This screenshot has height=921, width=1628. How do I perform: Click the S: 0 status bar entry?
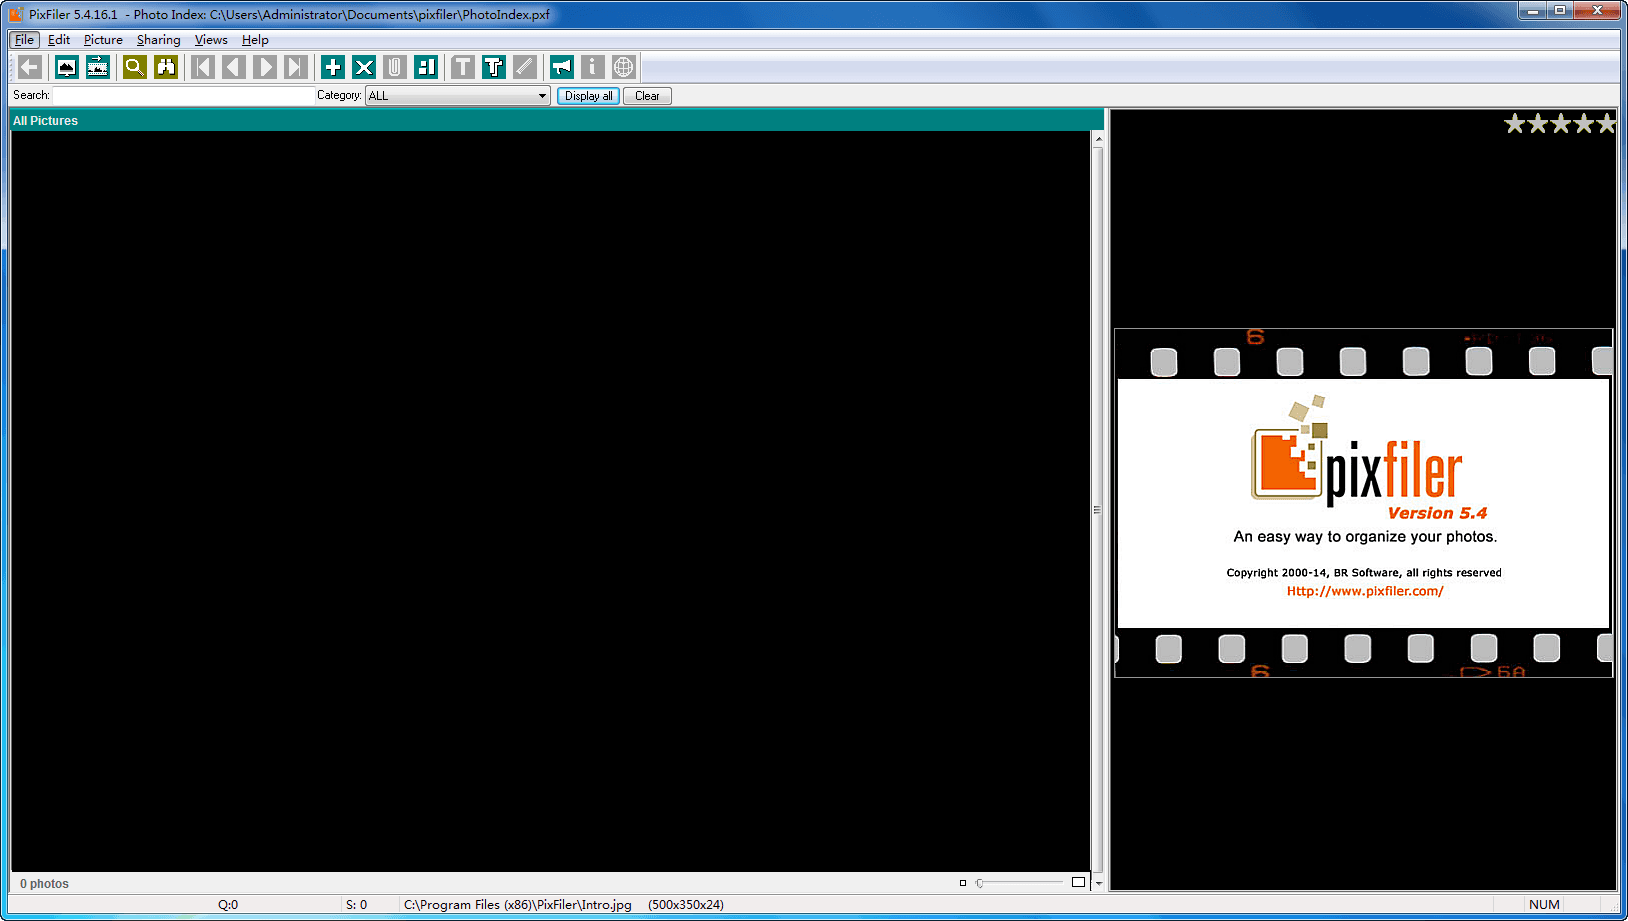[356, 905]
